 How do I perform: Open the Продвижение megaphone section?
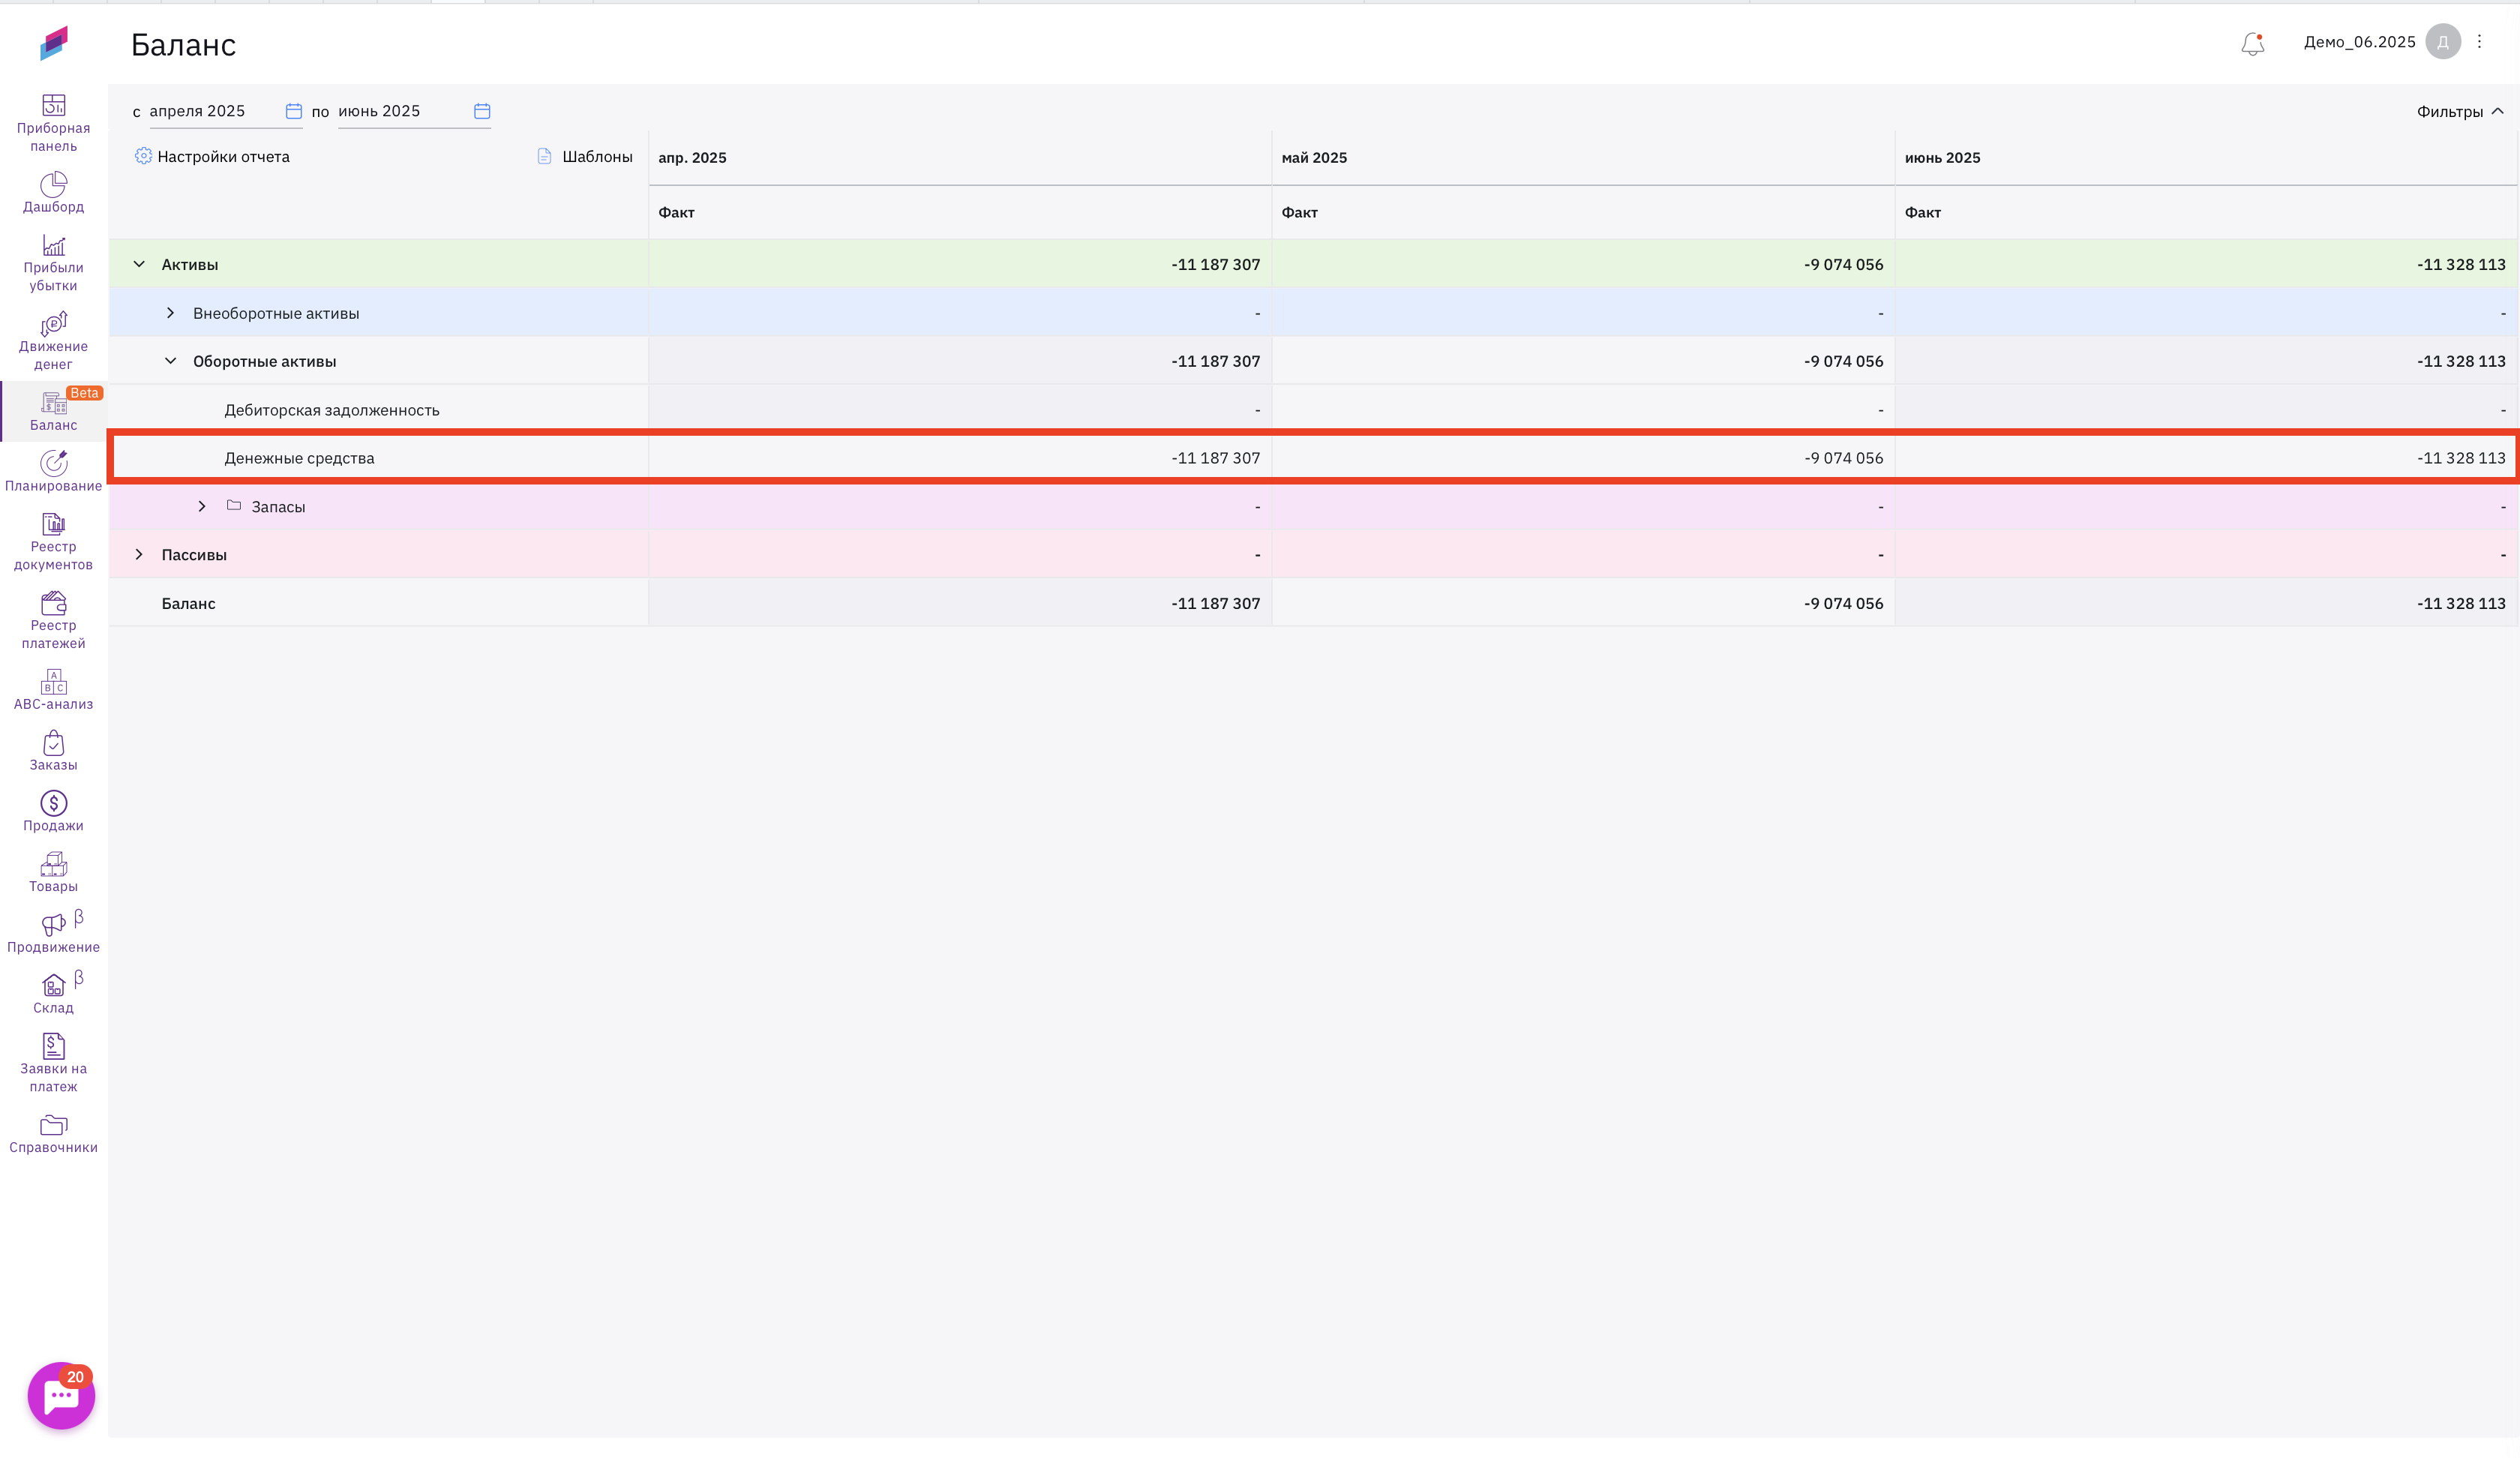tap(53, 934)
